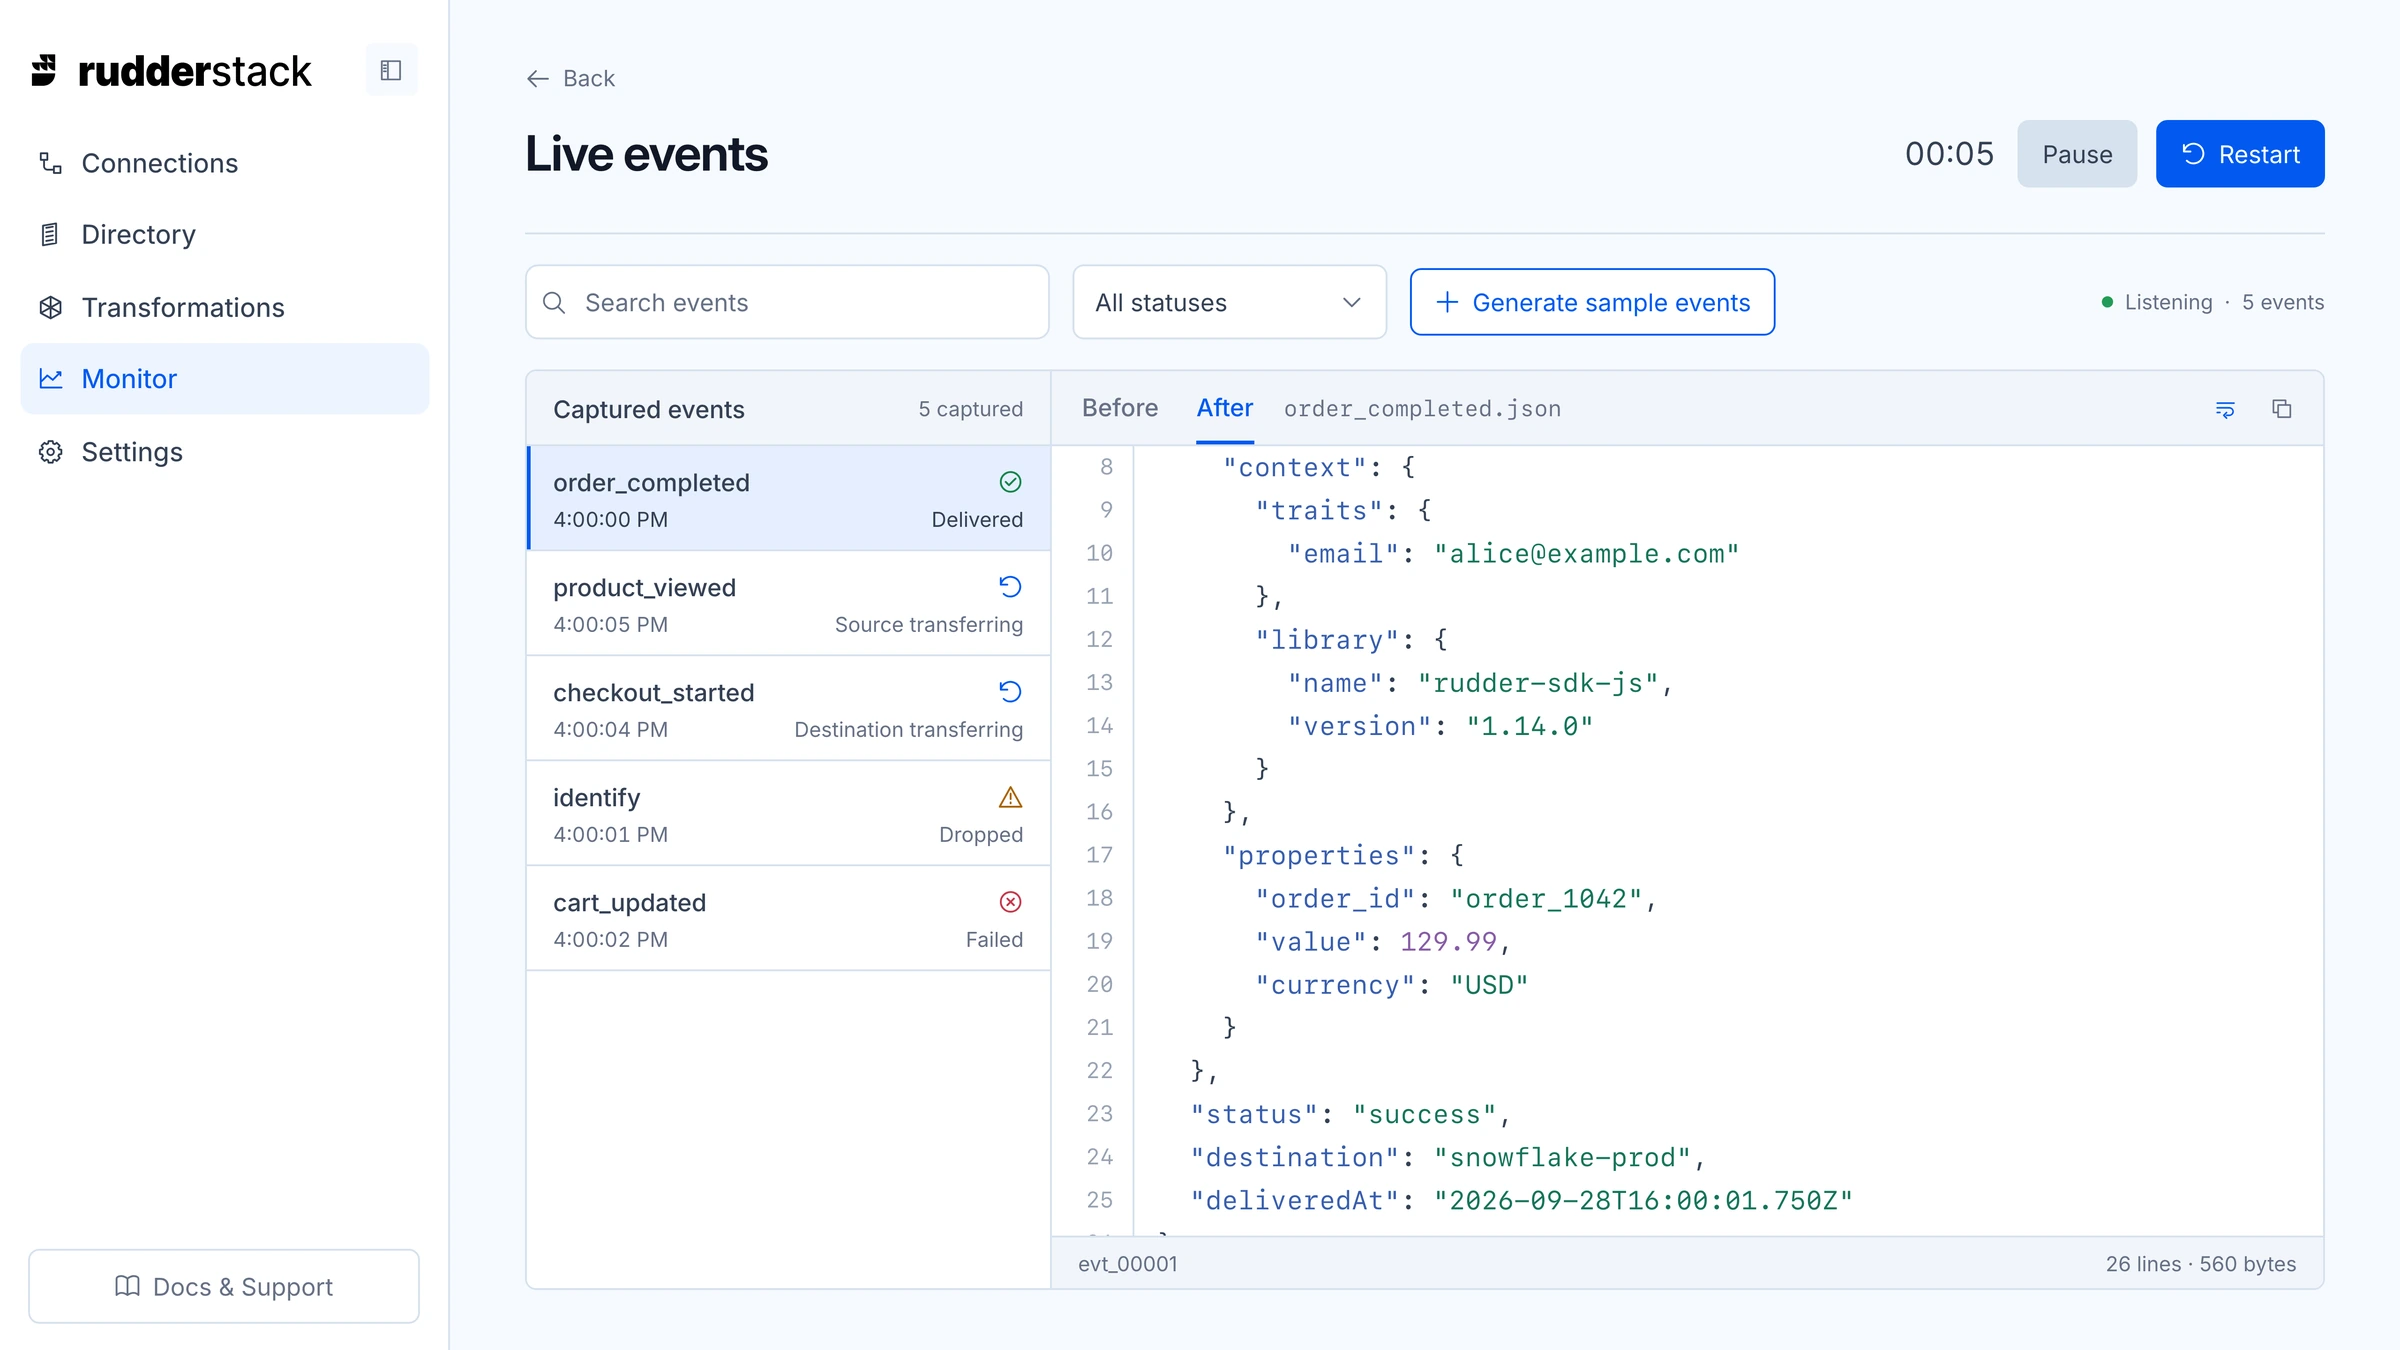Click the failed X icon on cart_updated
This screenshot has width=2400, height=1350.
1011,902
